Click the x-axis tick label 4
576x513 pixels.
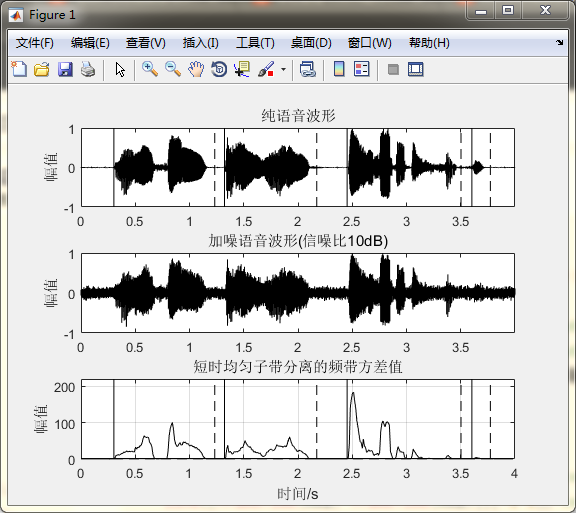pyautogui.click(x=514, y=474)
